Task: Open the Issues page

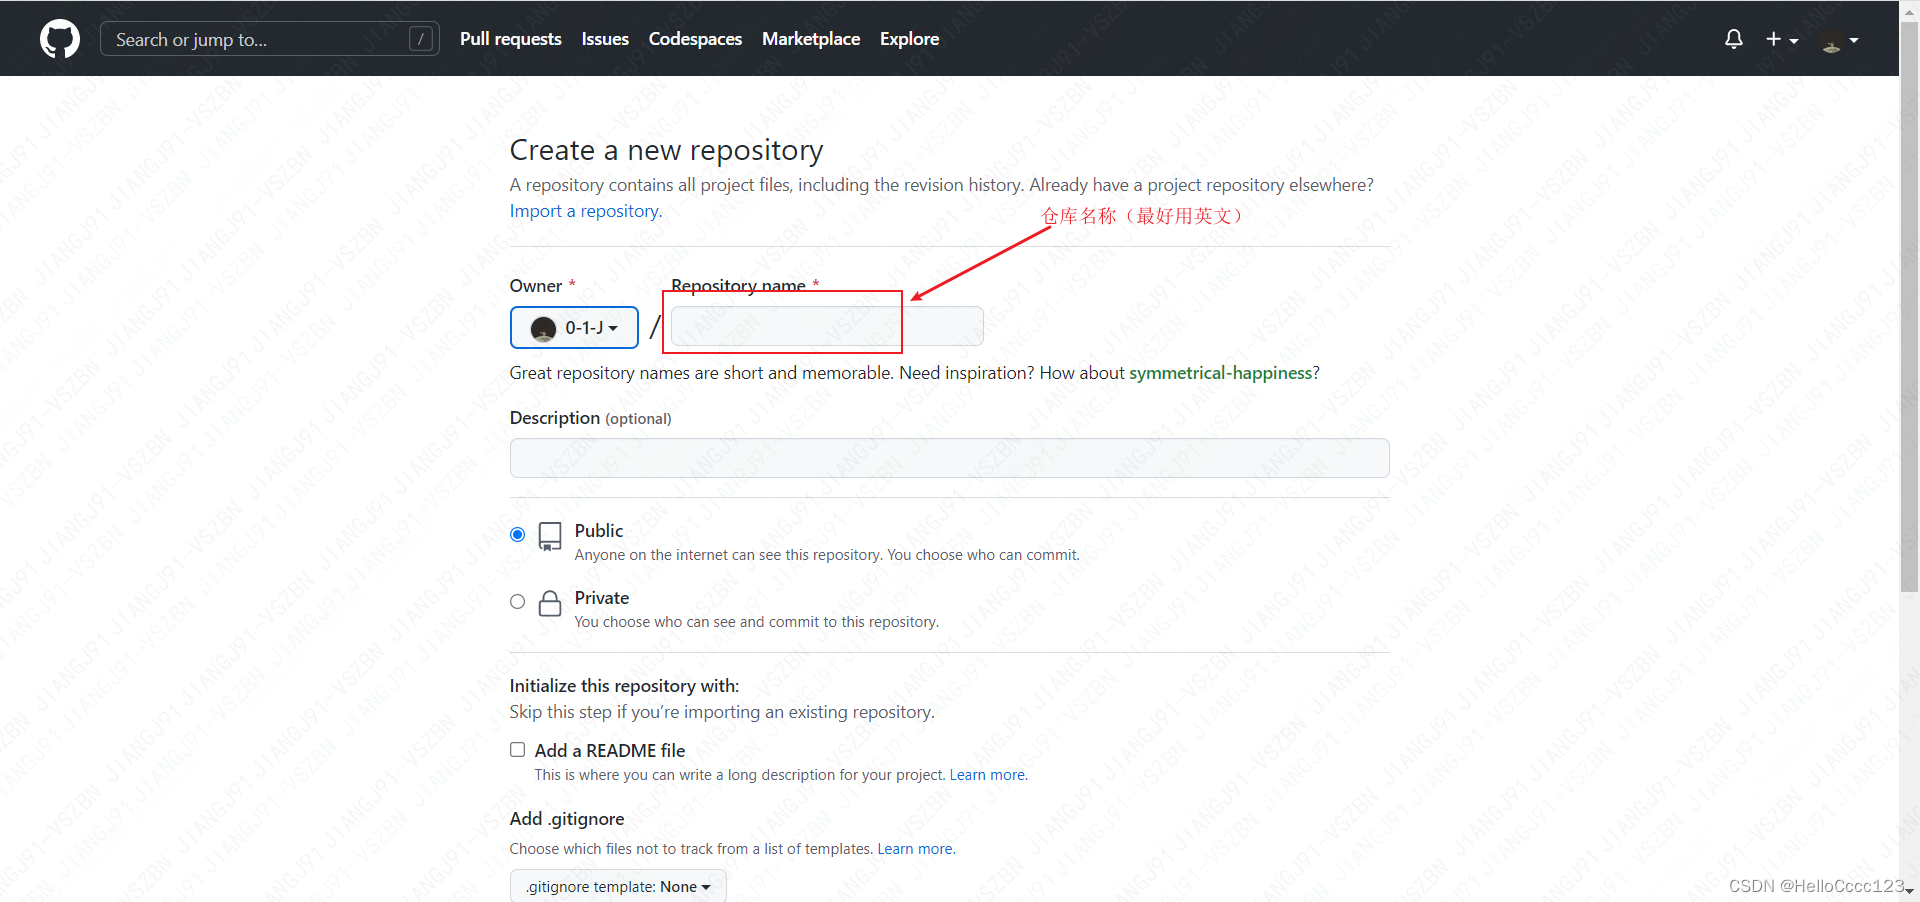Action: point(605,39)
